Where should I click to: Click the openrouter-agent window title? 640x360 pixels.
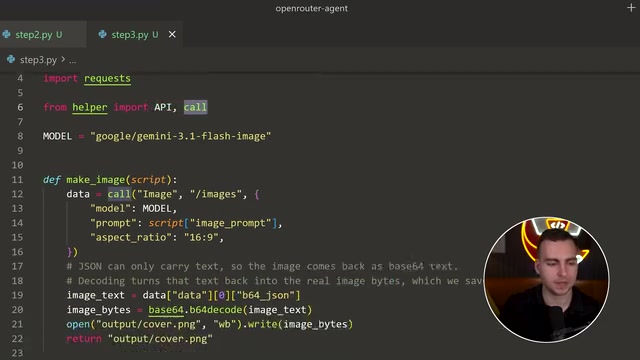coord(311,8)
